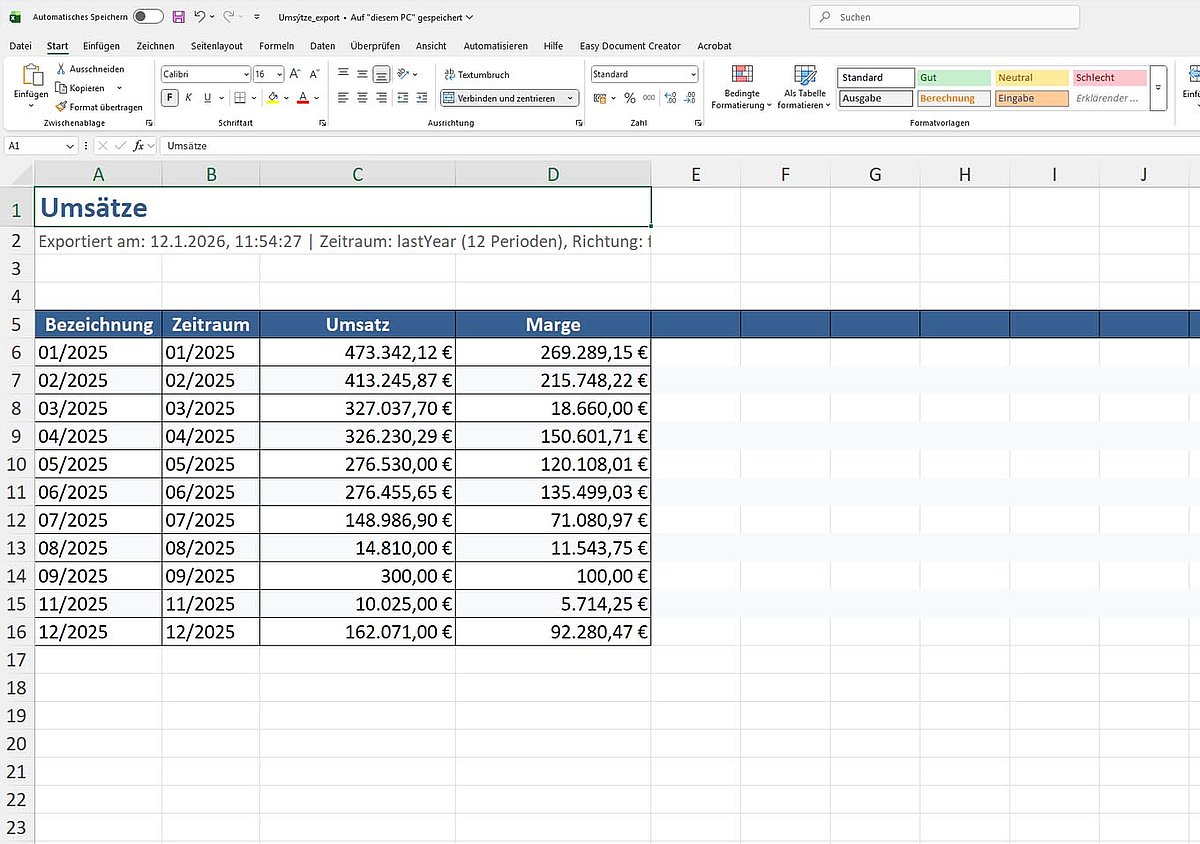Click Verbinden und zentrieren button
The image size is (1200, 844).
[x=503, y=98]
